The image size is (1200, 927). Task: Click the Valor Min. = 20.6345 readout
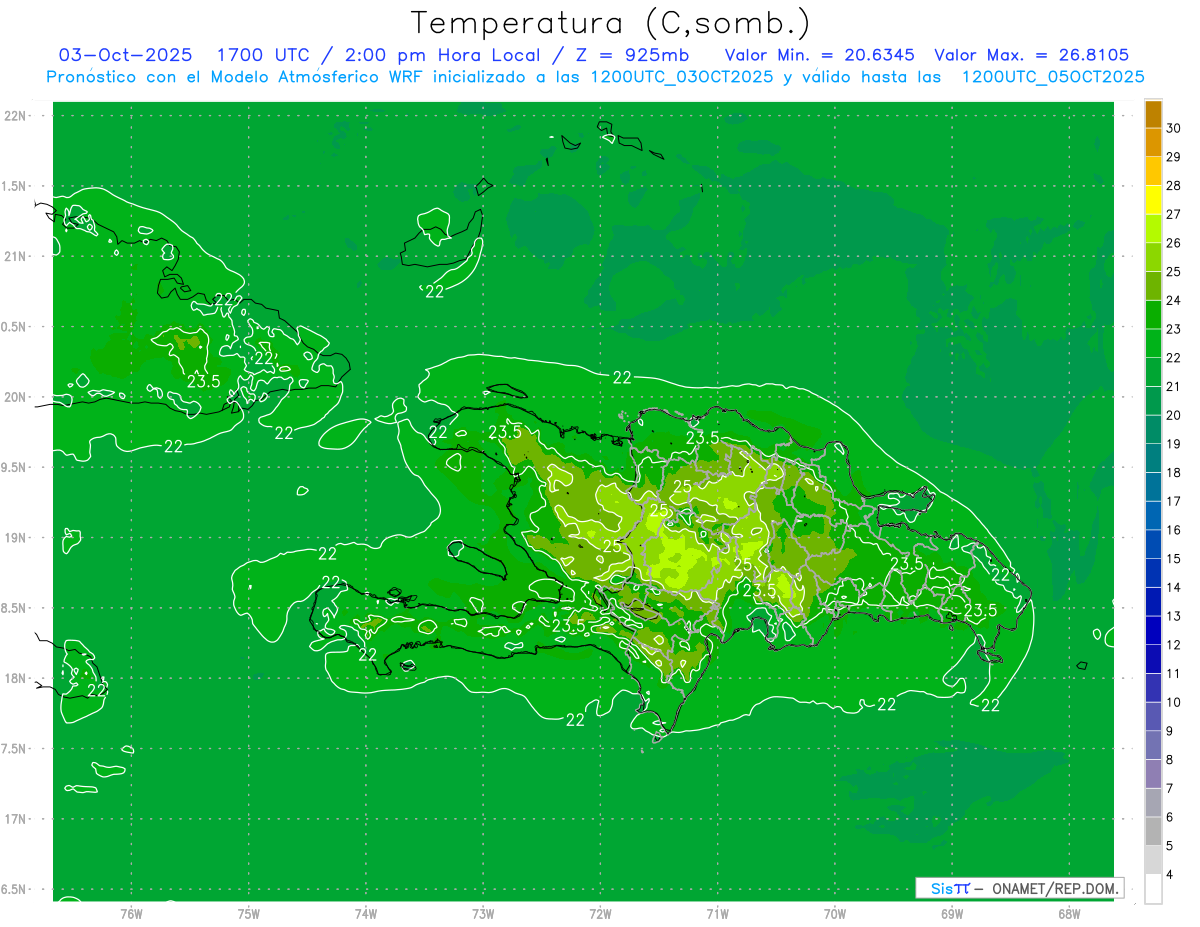[819, 55]
